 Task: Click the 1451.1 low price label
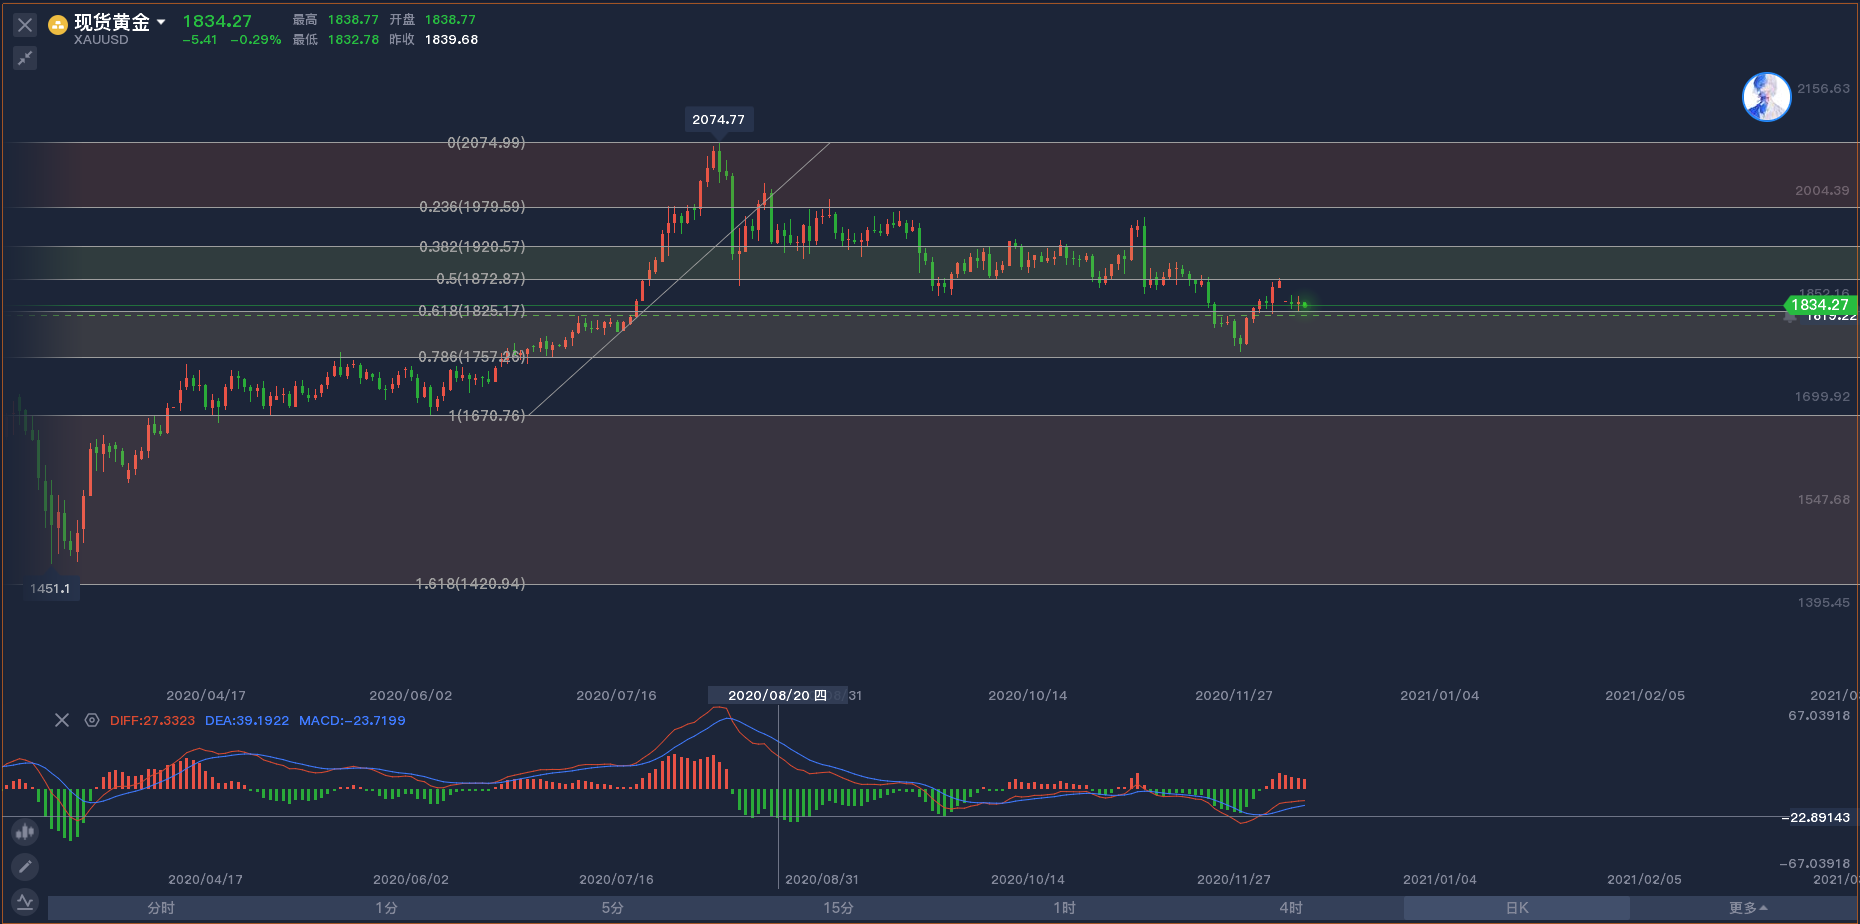point(50,589)
